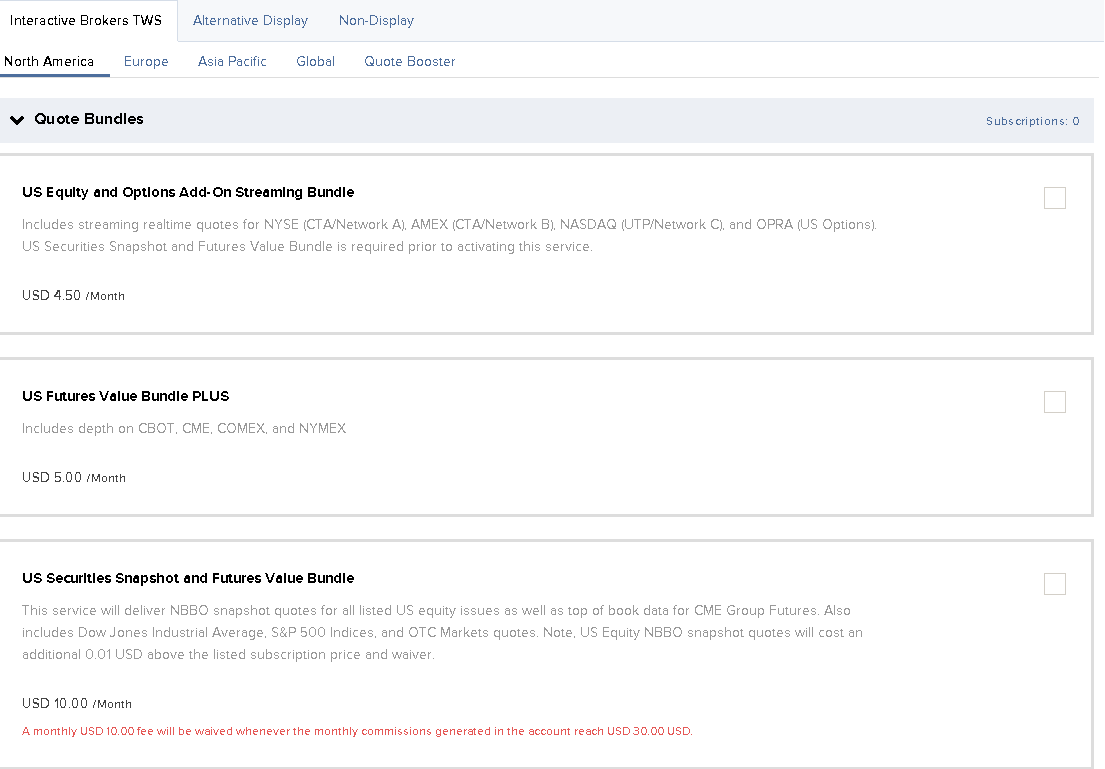Click the Quote Bundles section title
The height and width of the screenshot is (769, 1105).
[x=89, y=119]
